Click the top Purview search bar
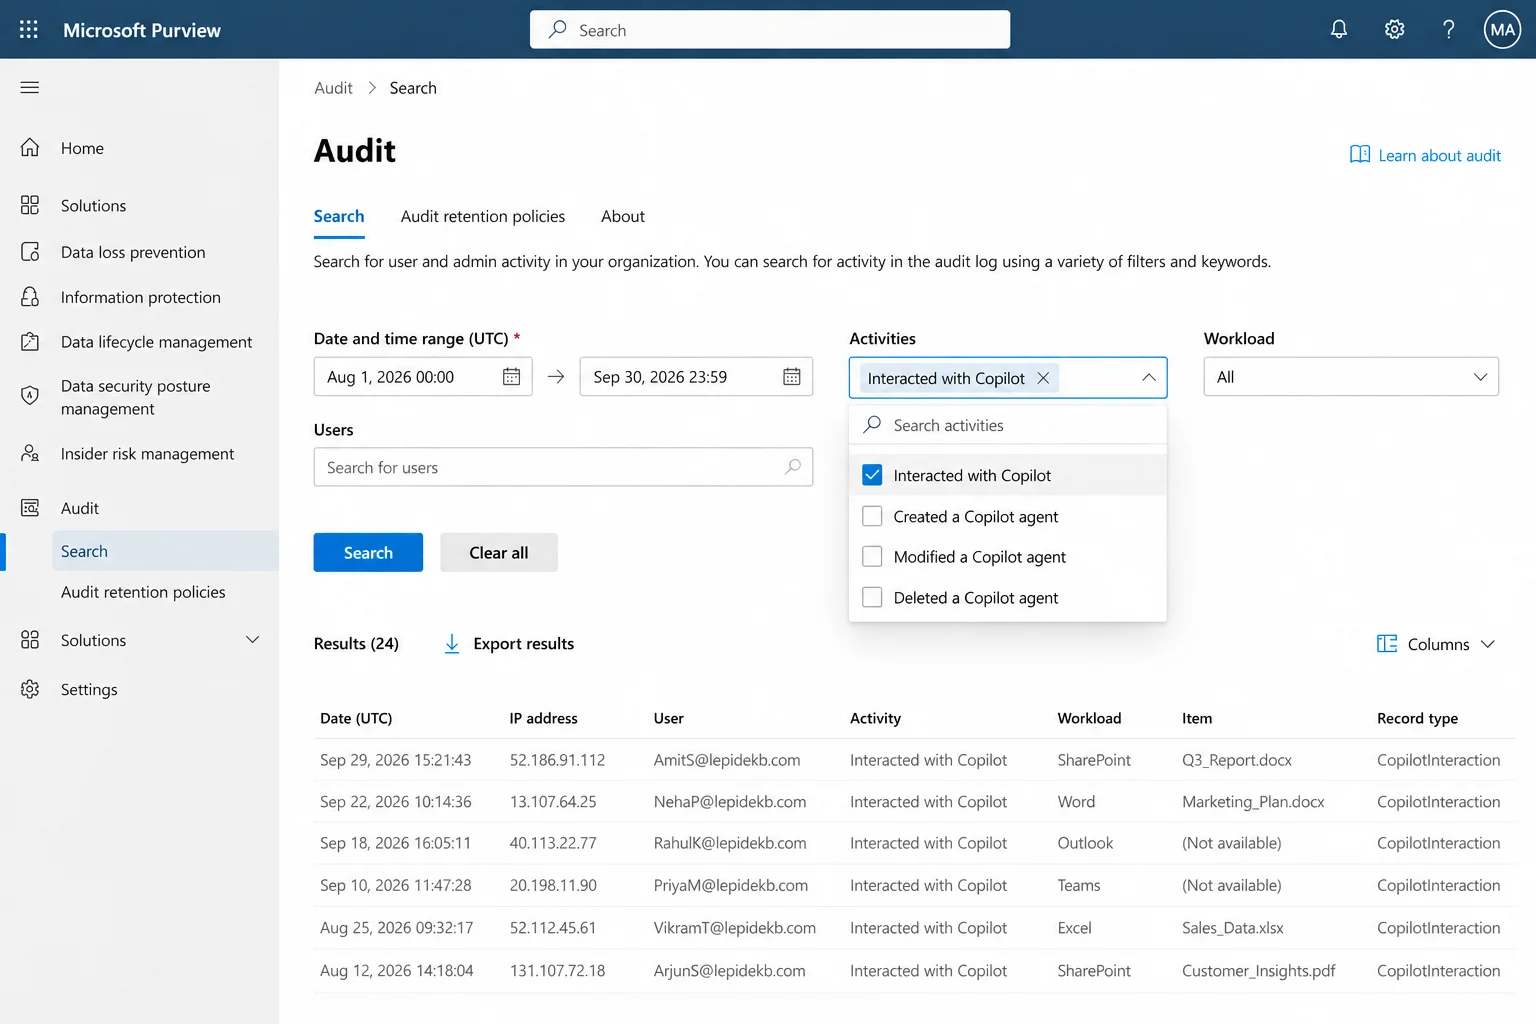 [770, 30]
